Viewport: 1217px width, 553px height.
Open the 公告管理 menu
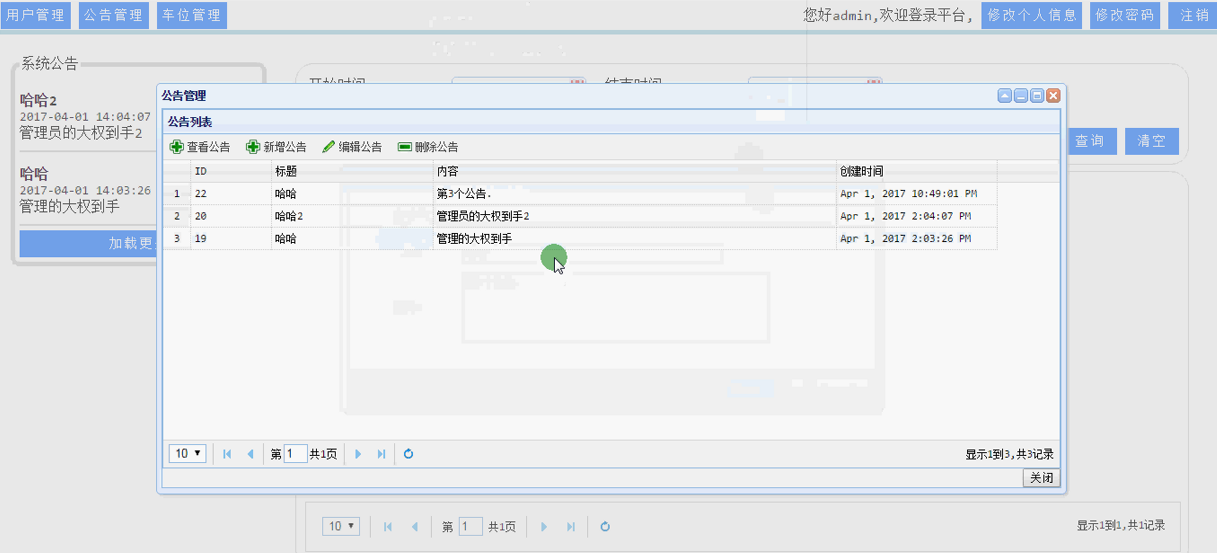coord(114,15)
